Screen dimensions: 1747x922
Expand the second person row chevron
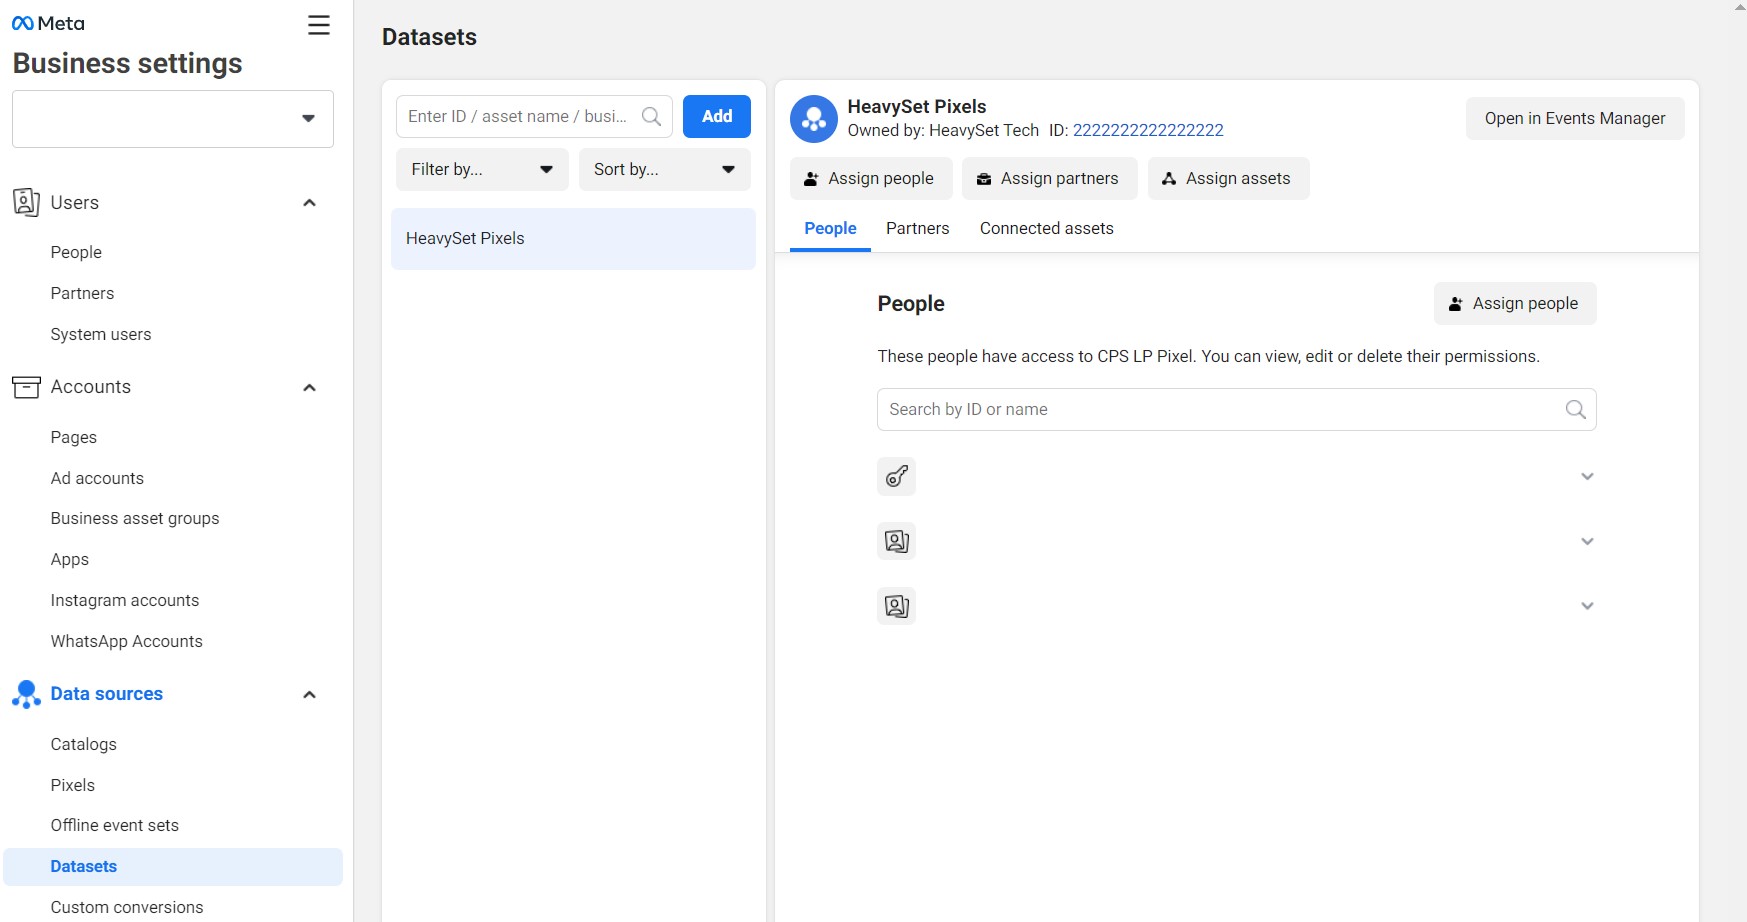(x=1587, y=541)
